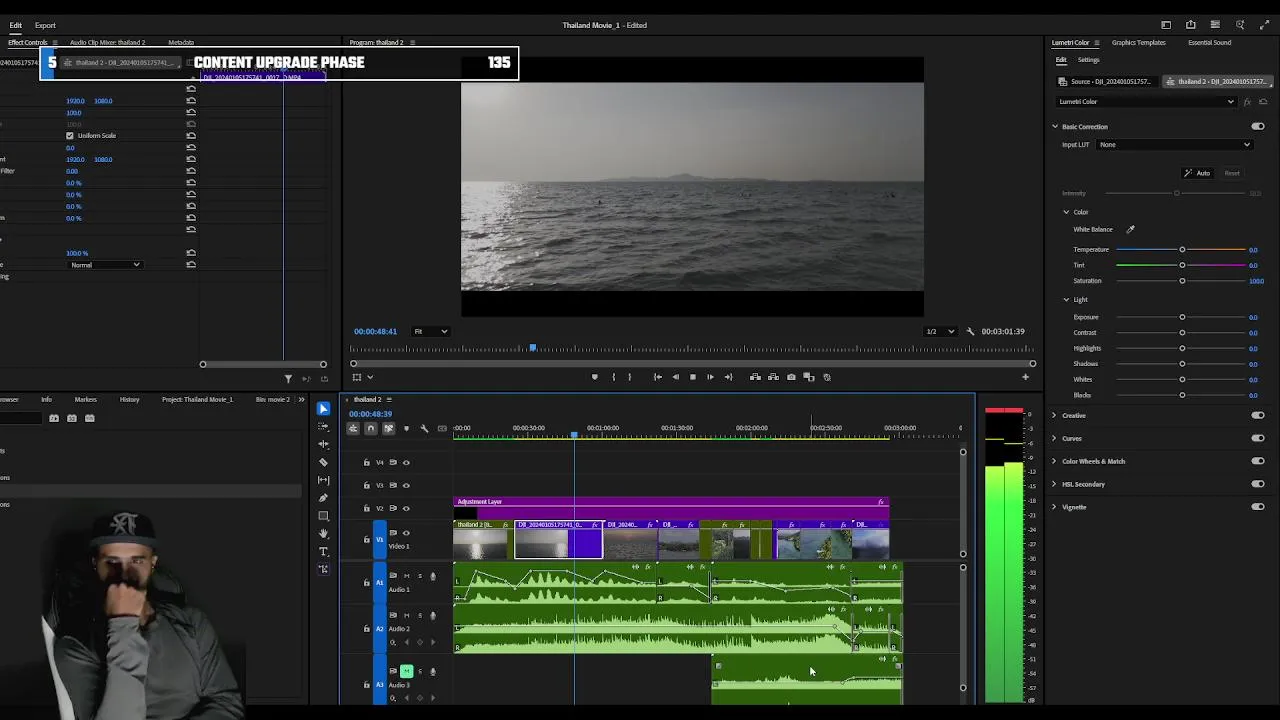Add a marker in the timeline
1280x720 pixels.
(406, 429)
